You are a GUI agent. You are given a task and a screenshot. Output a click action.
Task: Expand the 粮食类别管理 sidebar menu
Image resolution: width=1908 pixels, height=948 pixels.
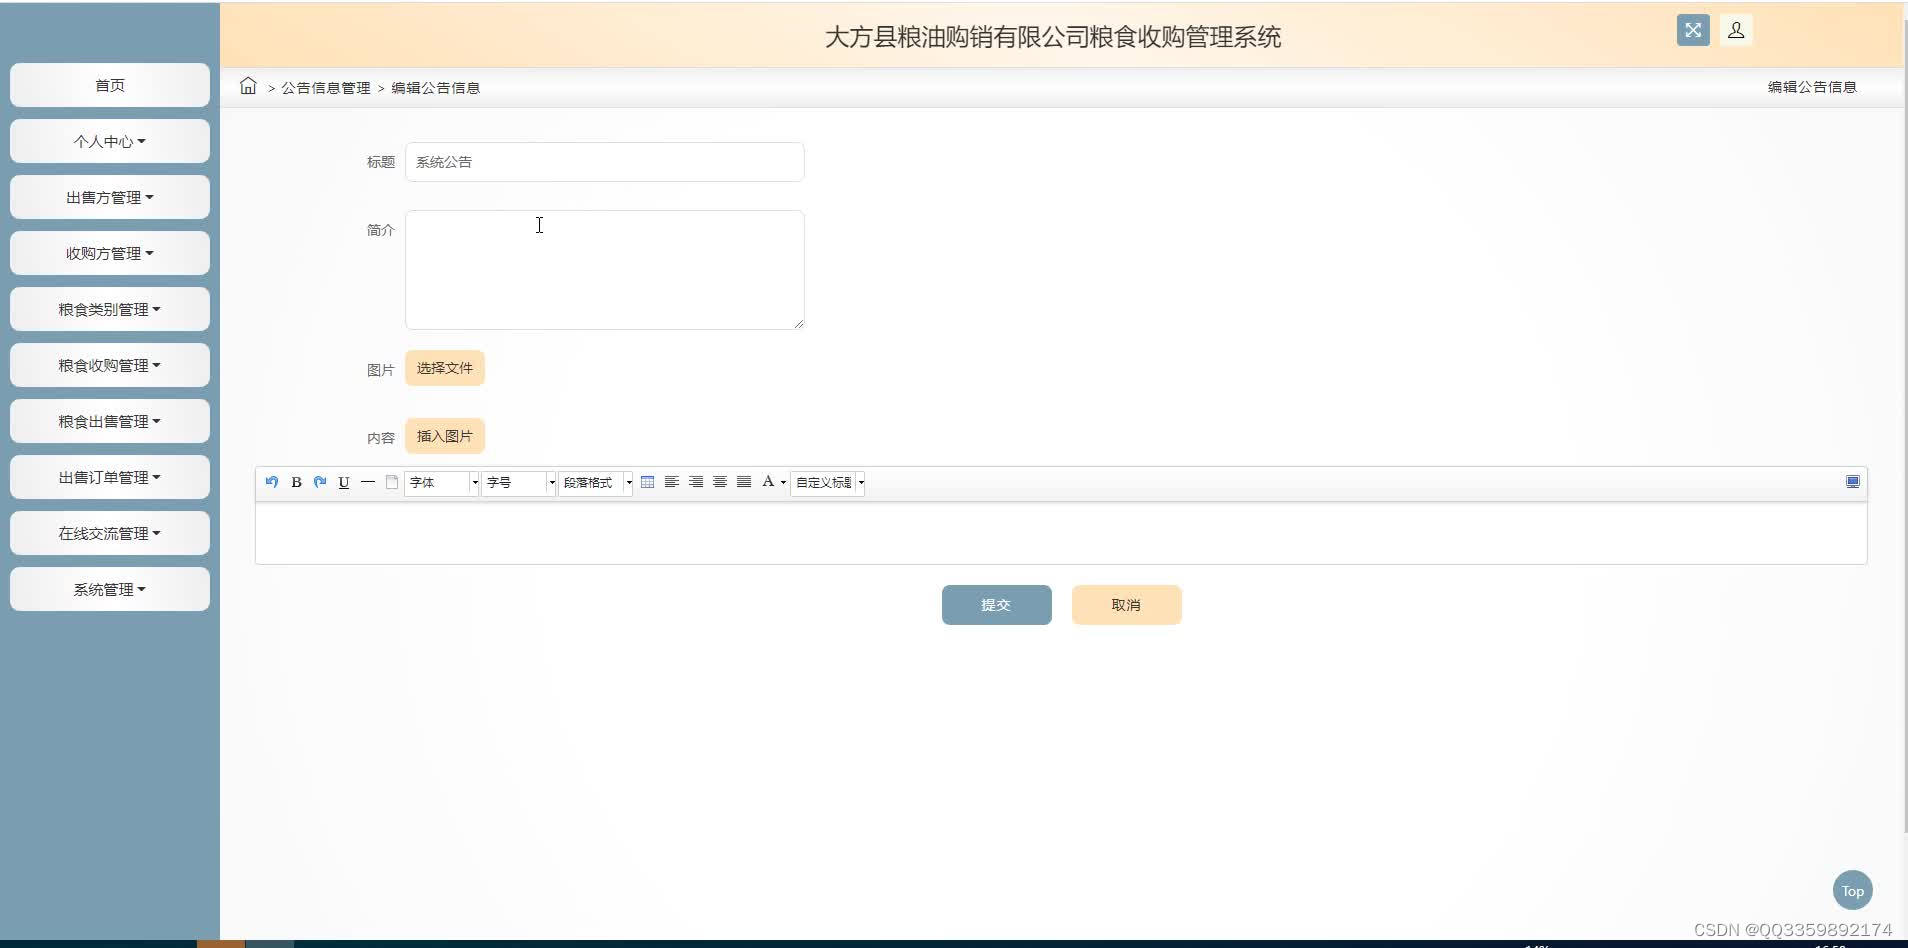[x=110, y=309]
